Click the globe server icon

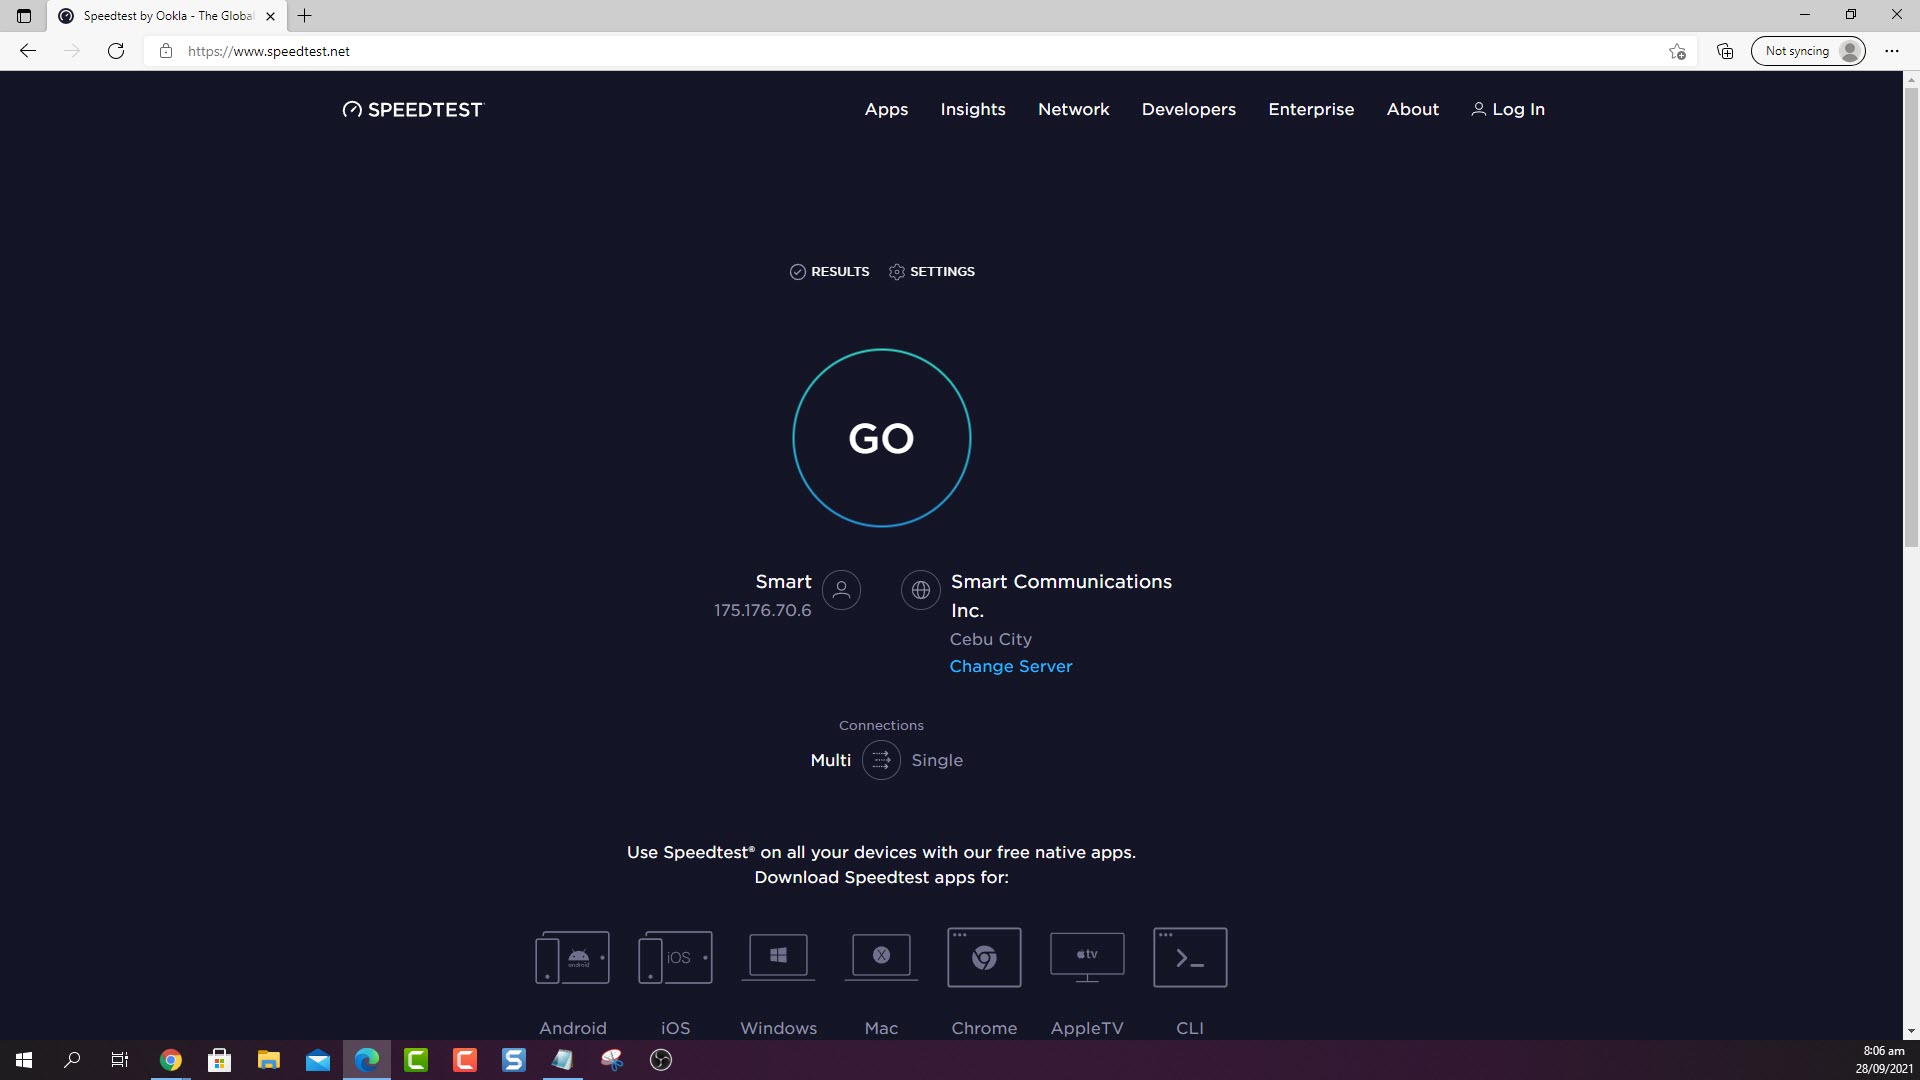[920, 590]
